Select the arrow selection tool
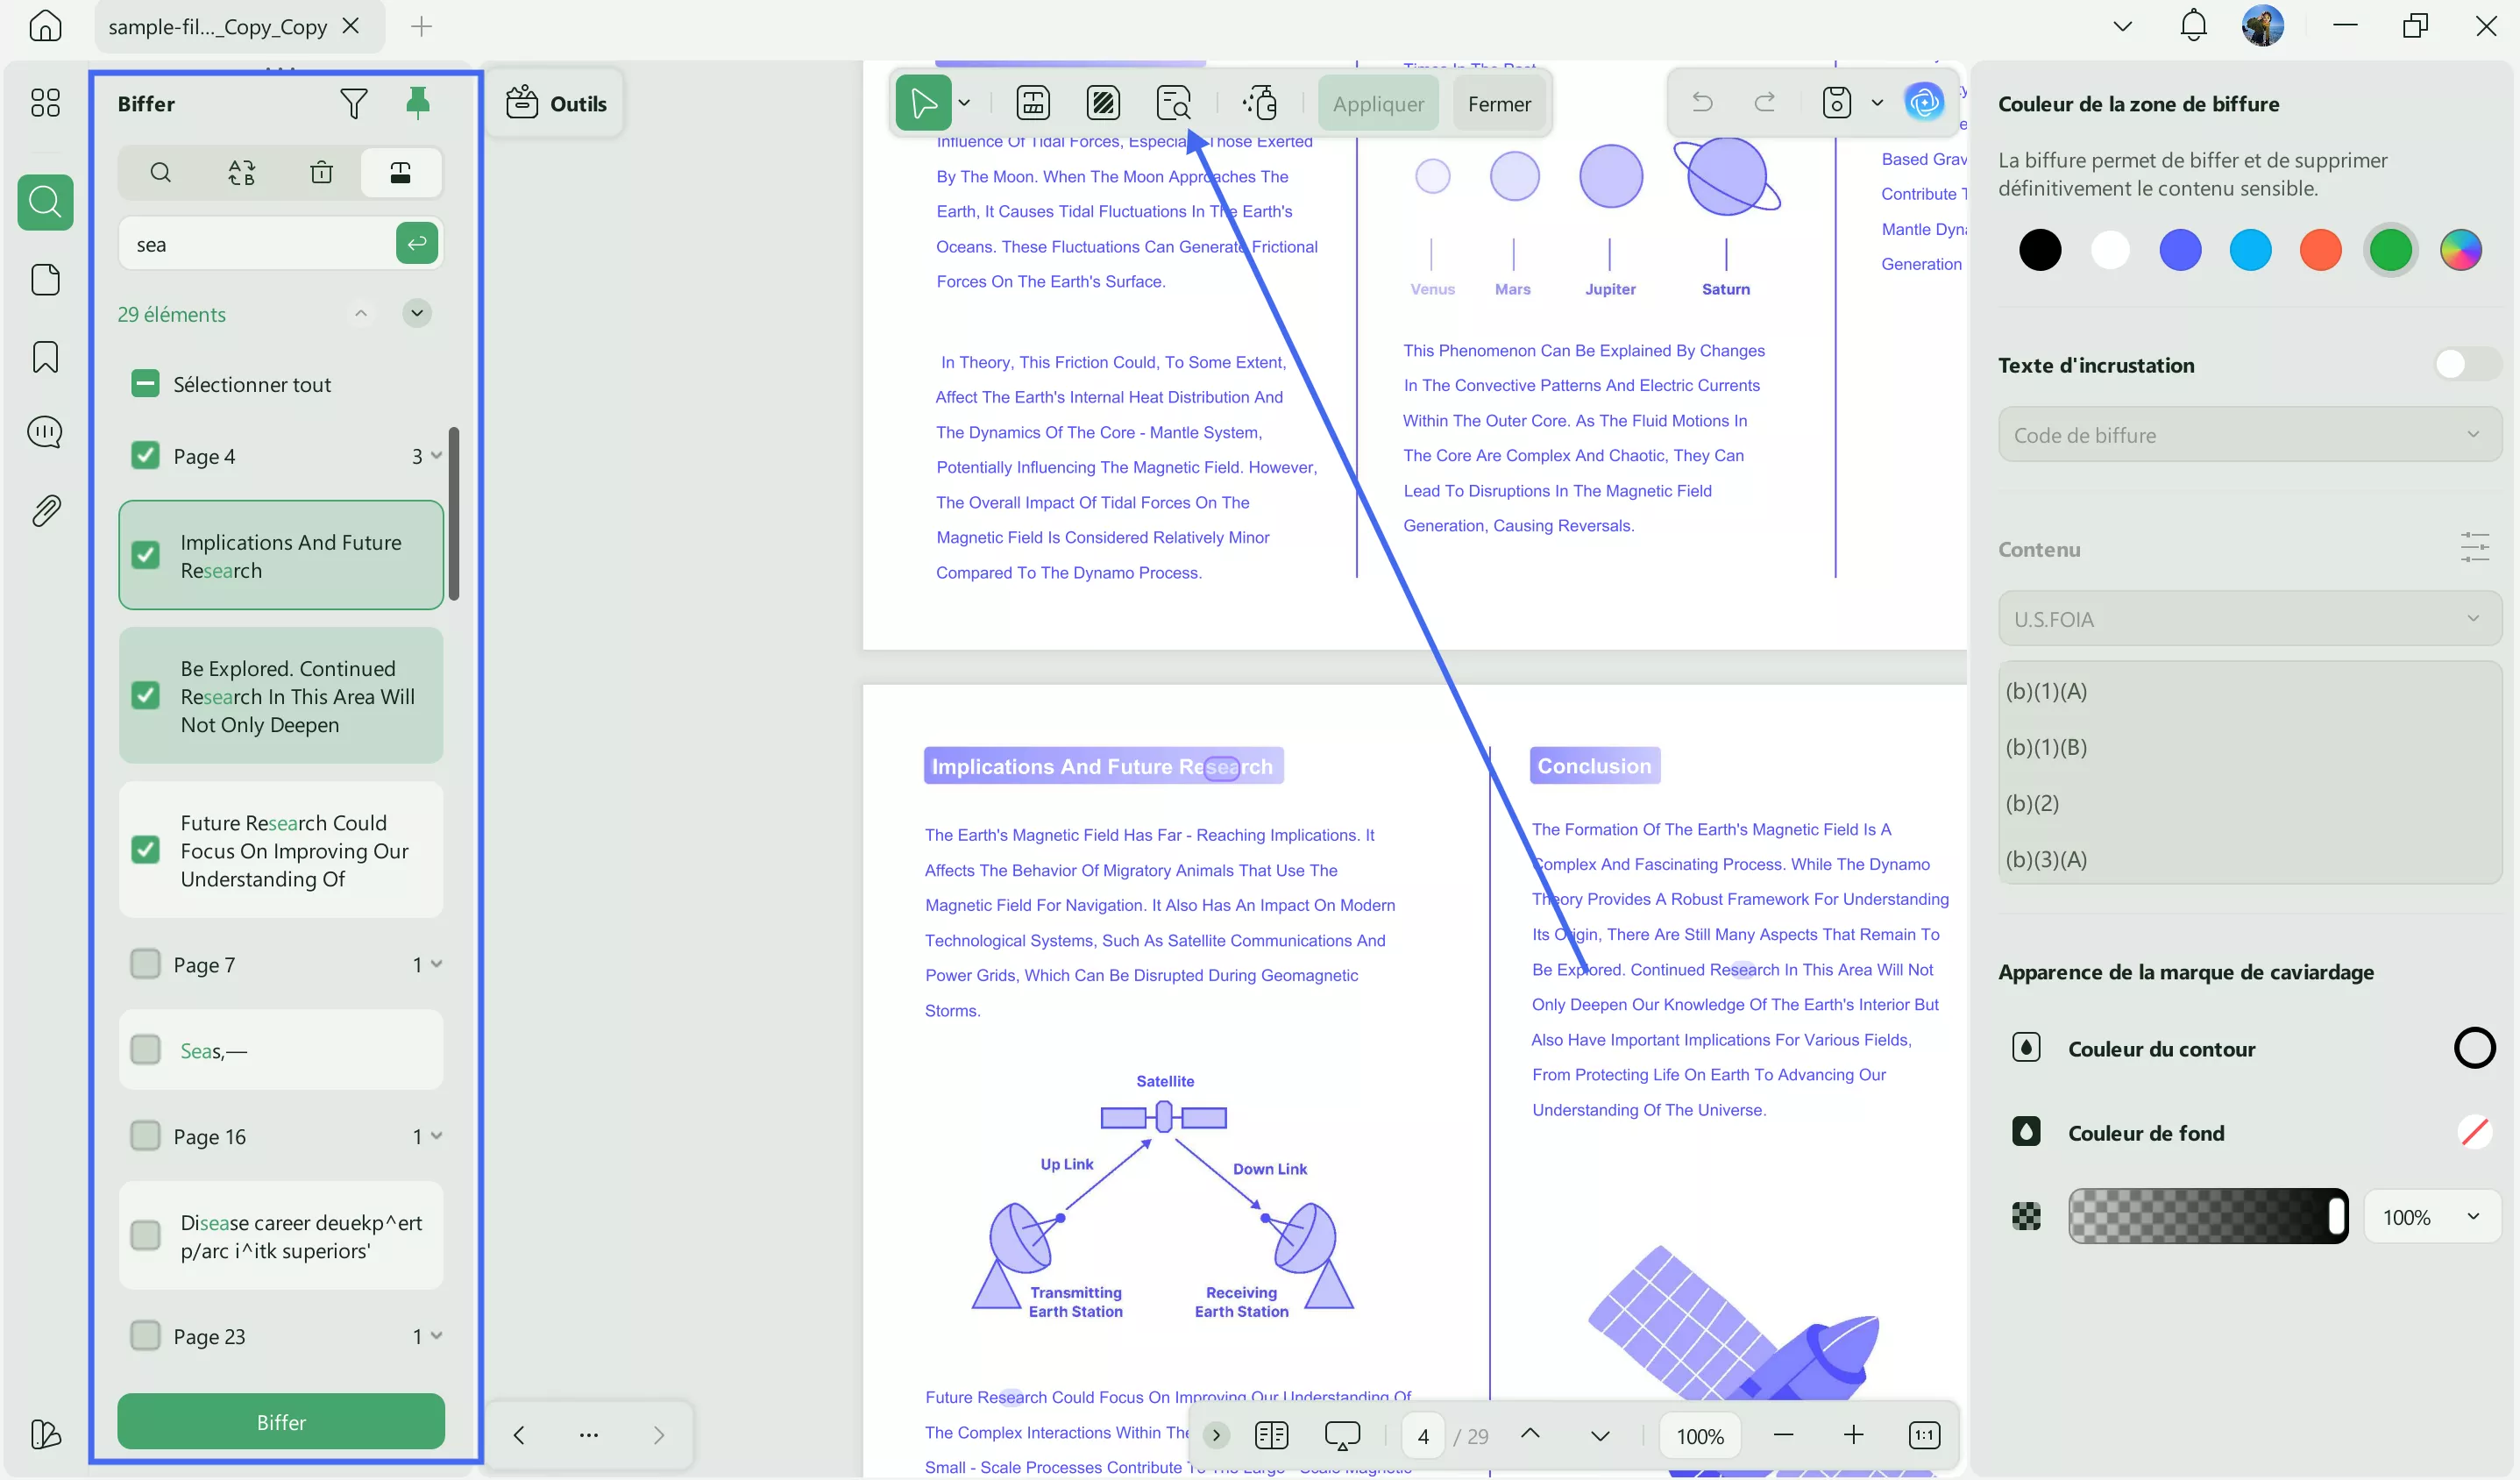Screen dimensions: 2520x1480 (x=922, y=103)
